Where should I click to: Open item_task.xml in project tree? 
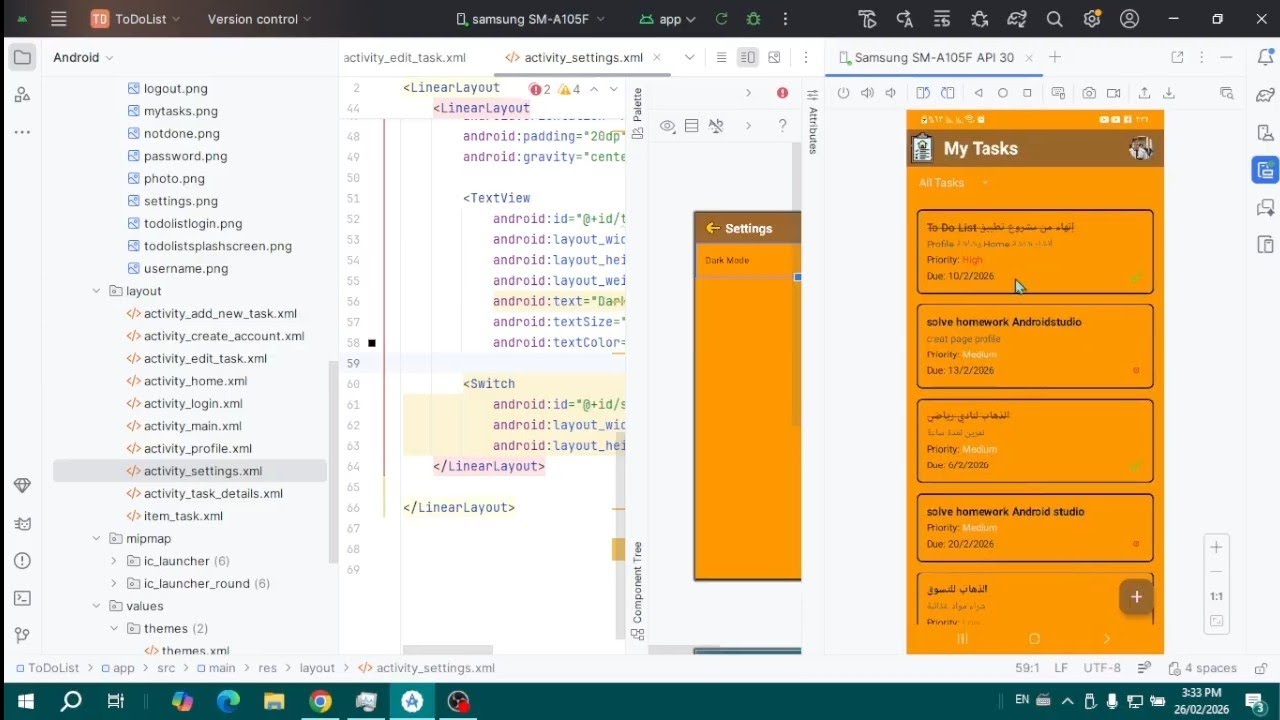tap(183, 516)
